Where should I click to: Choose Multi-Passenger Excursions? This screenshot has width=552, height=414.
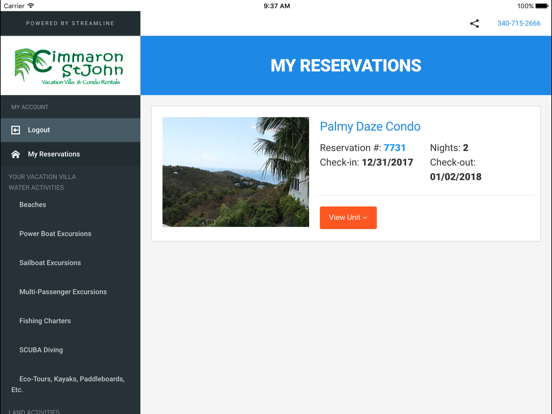(x=63, y=292)
